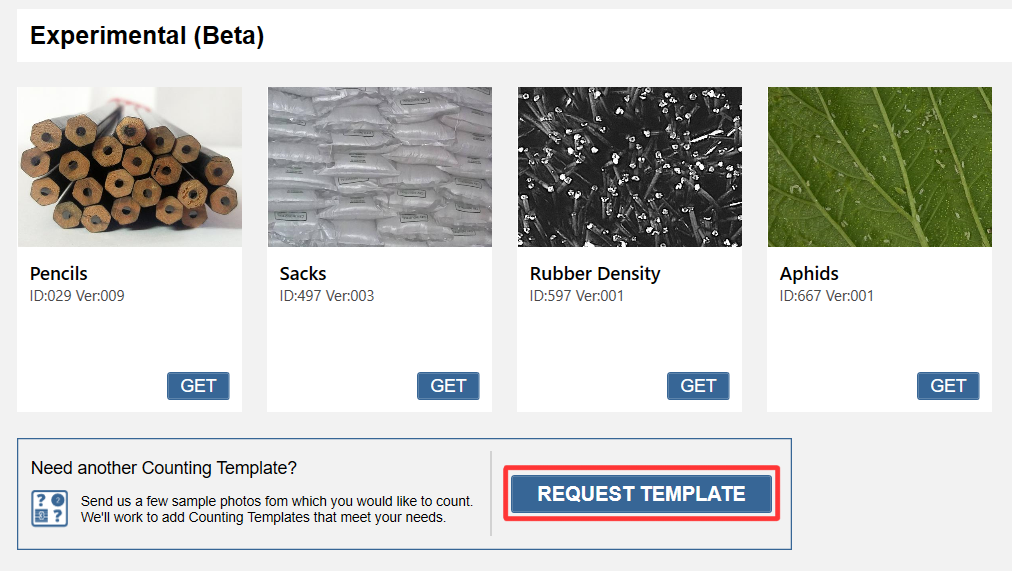This screenshot has height=571, width=1012.
Task: Select the Aphids leaf thumbnail
Action: 880,167
